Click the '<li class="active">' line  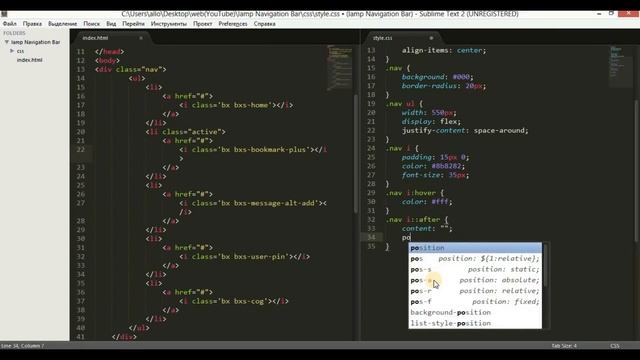[185, 132]
